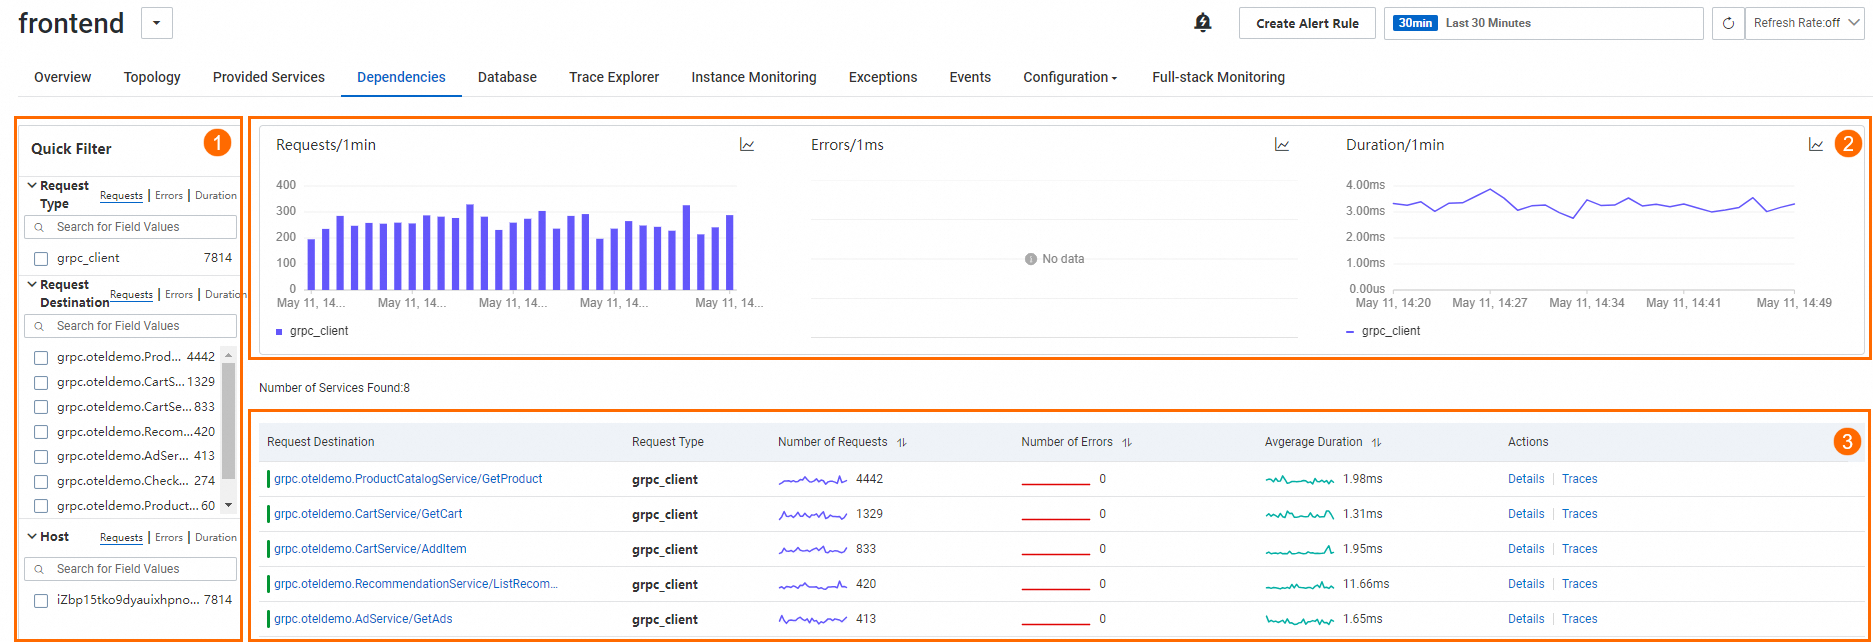This screenshot has height=642, width=1873.
Task: Select the Dependencies tab
Action: pyautogui.click(x=401, y=77)
